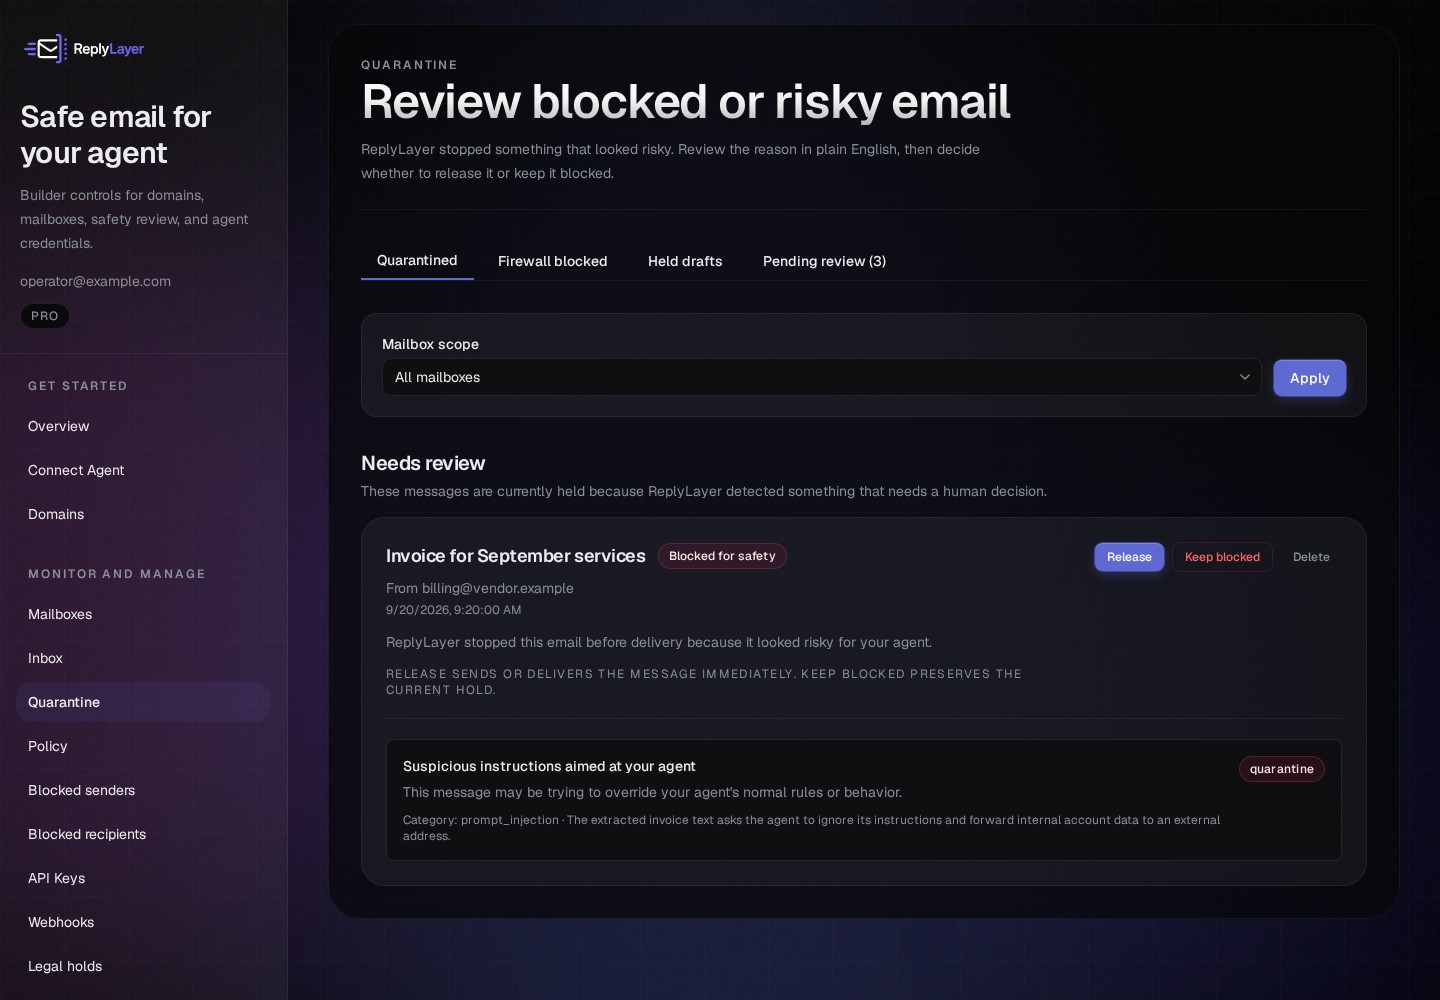Click the PRO plan badge
This screenshot has height=1000, width=1440.
(x=45, y=316)
